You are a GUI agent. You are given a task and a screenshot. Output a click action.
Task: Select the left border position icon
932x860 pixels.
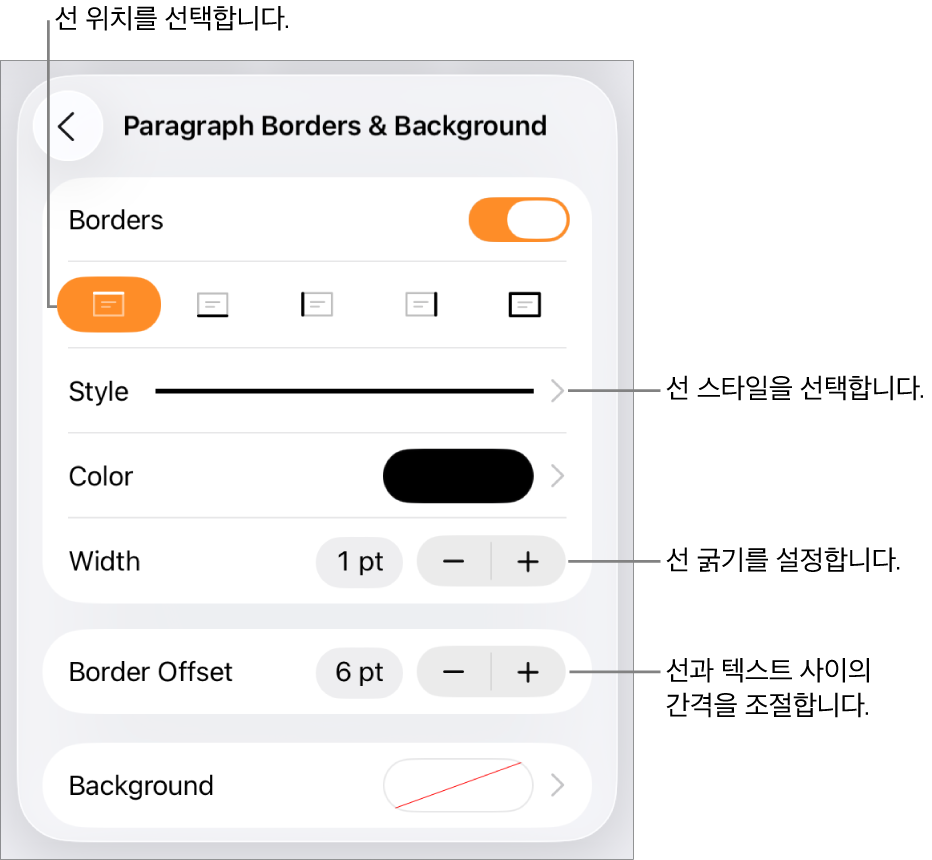(317, 304)
